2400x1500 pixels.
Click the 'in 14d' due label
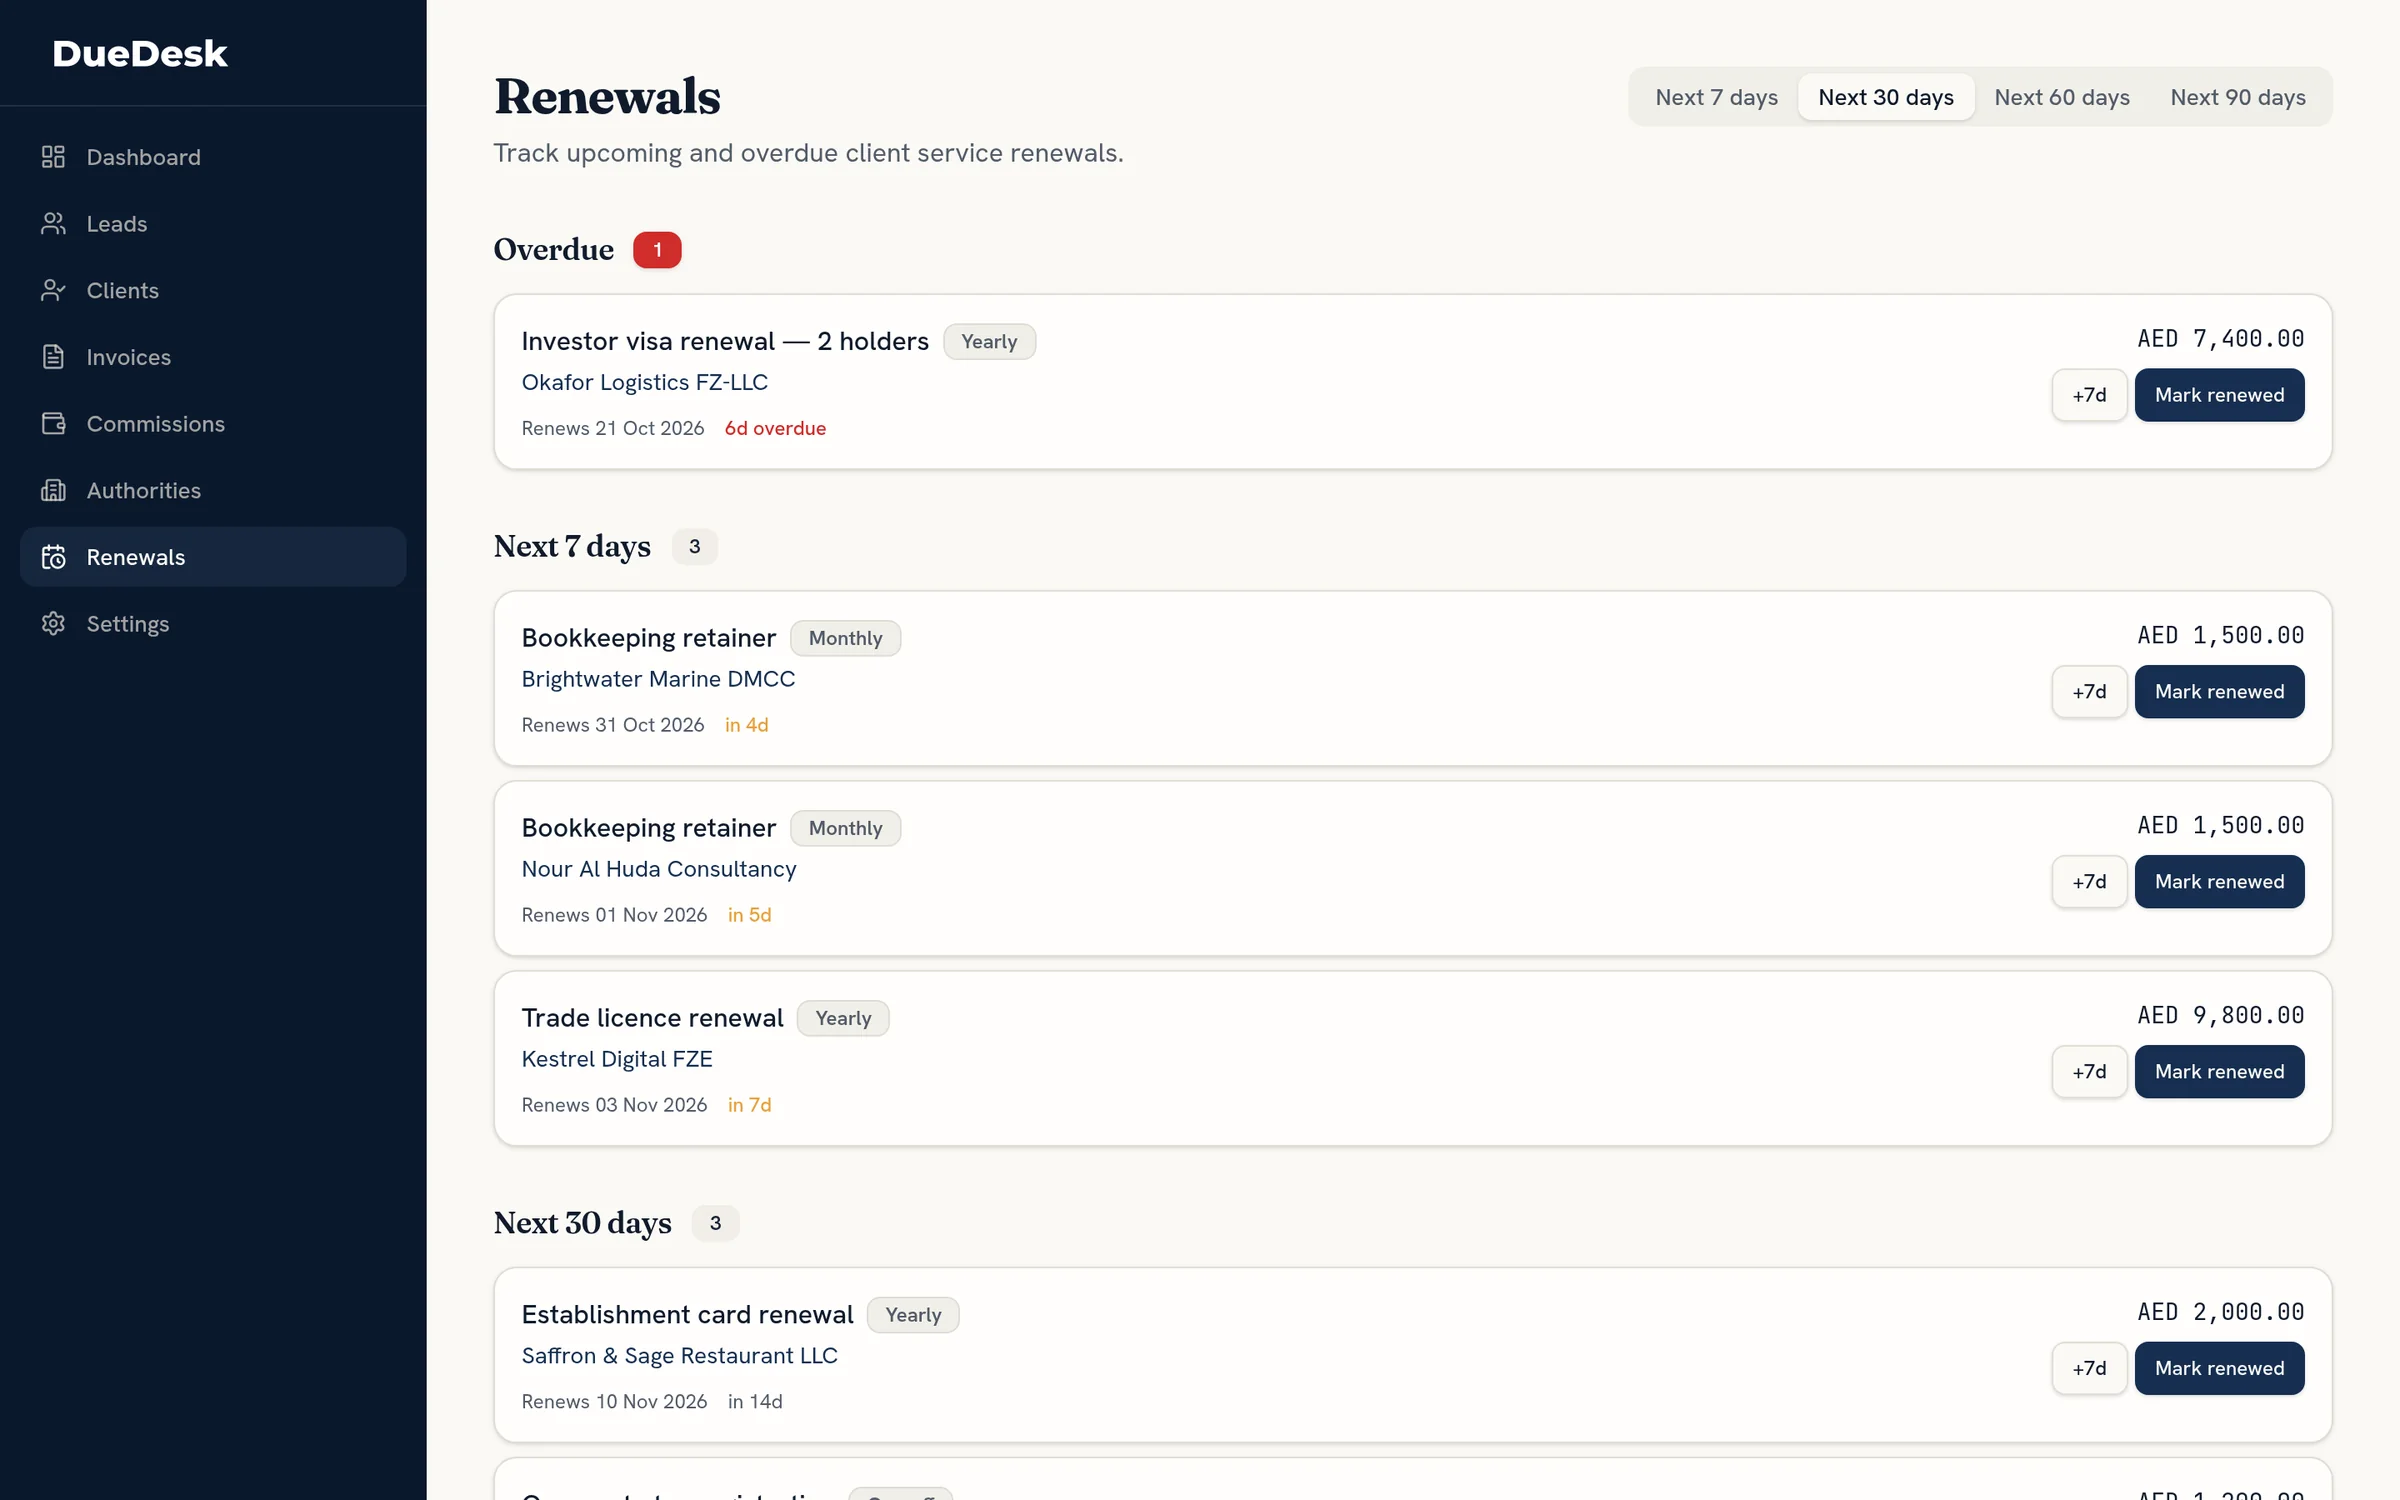pos(755,1401)
